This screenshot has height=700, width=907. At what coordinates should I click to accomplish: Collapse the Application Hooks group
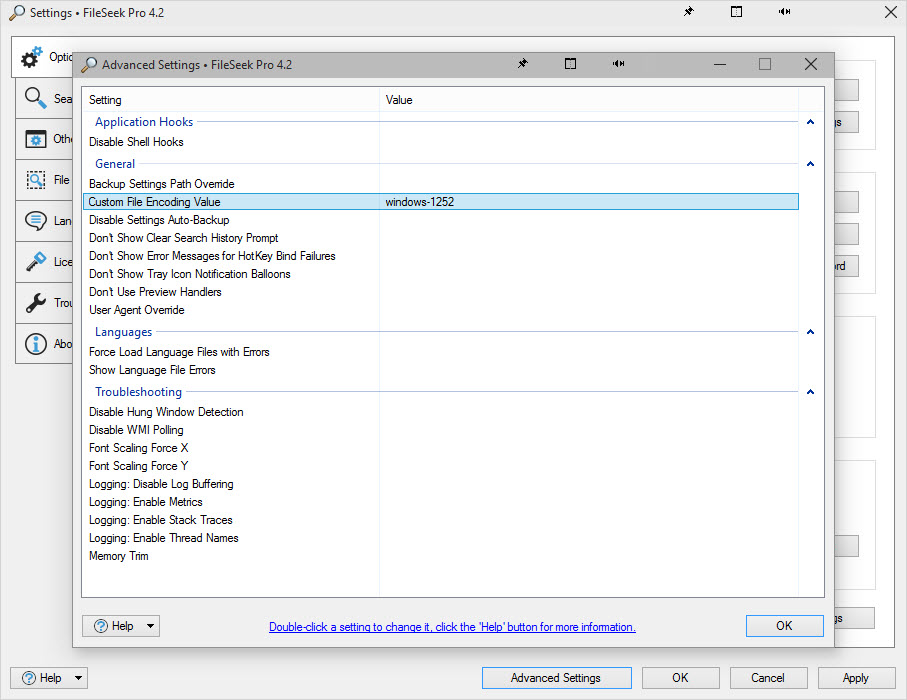810,122
